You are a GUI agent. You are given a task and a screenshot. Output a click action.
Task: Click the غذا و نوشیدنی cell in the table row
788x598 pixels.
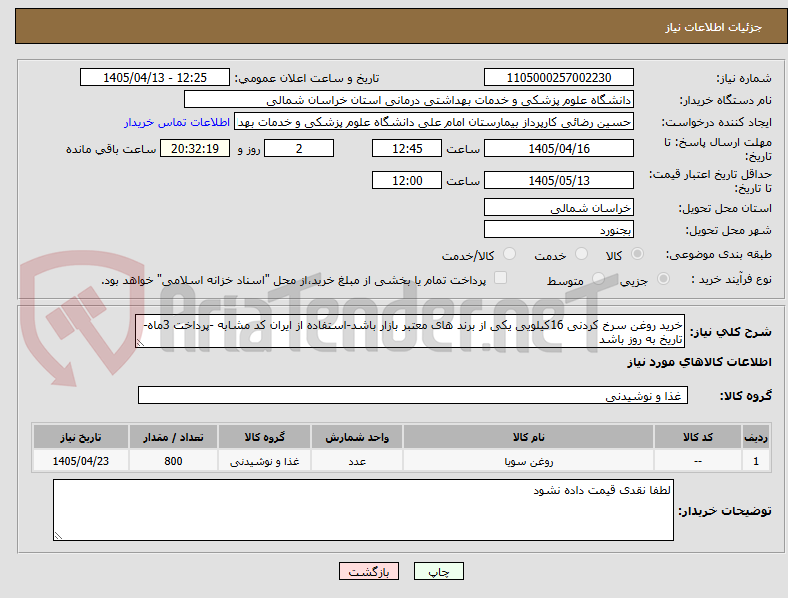264,461
